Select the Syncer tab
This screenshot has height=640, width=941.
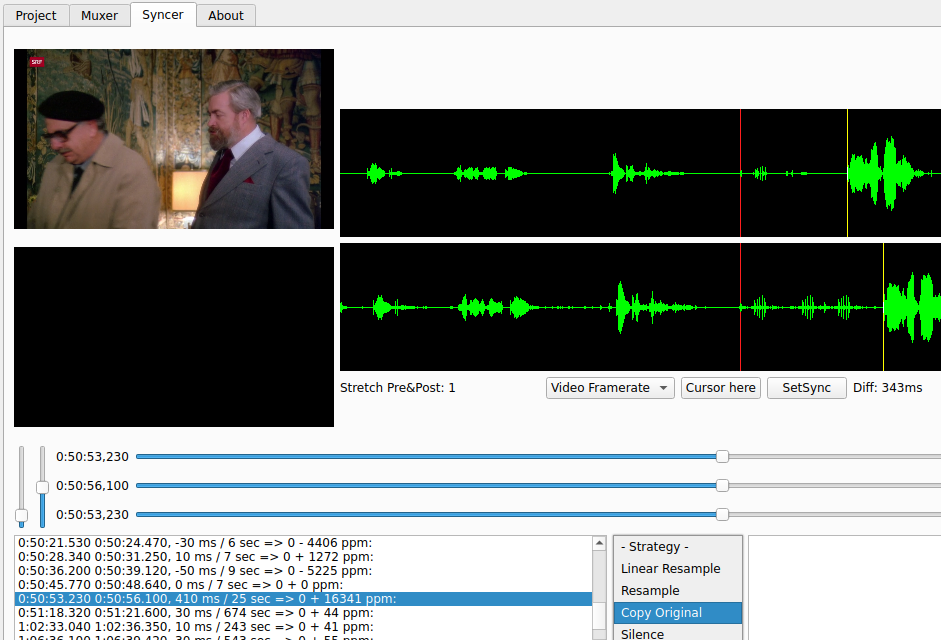[x=163, y=14]
